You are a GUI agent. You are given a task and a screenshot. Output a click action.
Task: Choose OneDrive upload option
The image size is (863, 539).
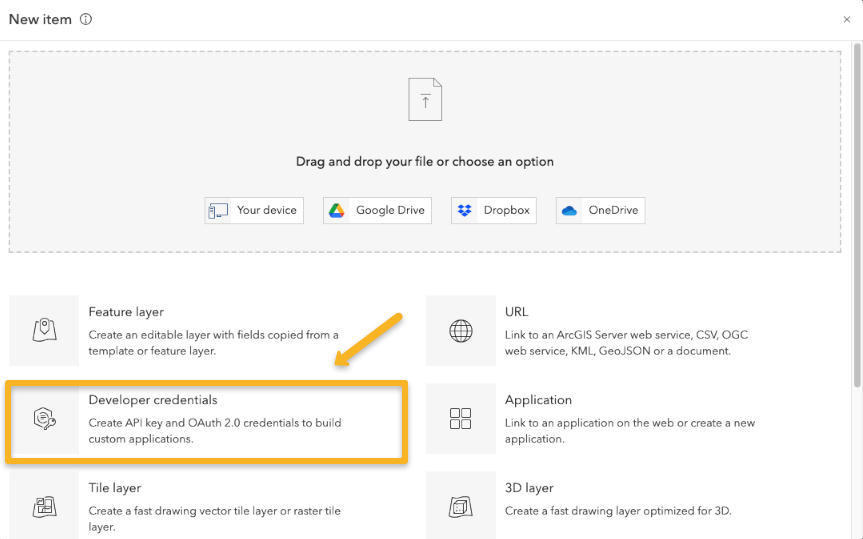click(600, 210)
